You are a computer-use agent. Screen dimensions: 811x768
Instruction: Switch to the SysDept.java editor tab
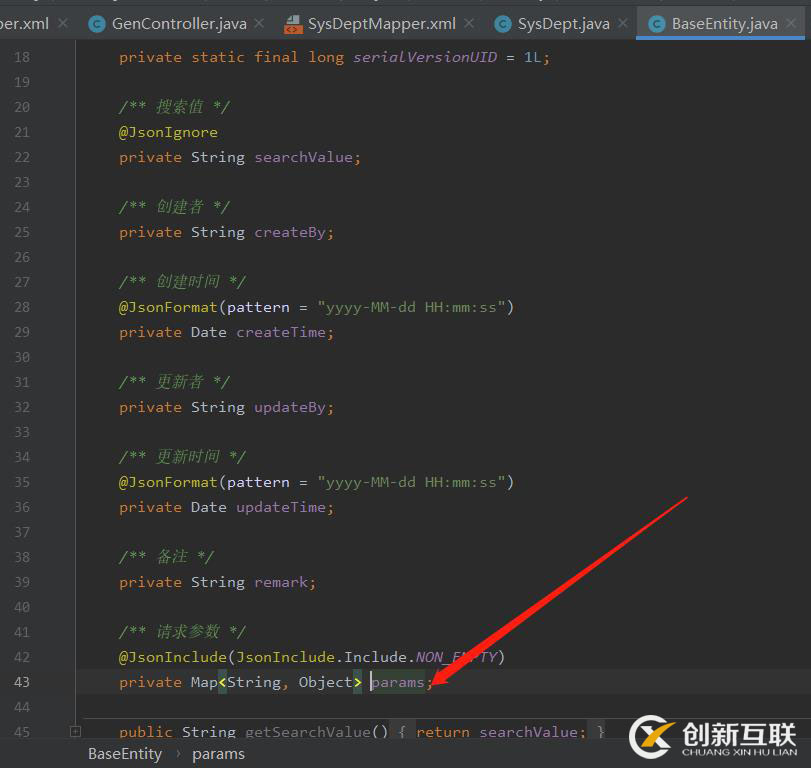[563, 23]
